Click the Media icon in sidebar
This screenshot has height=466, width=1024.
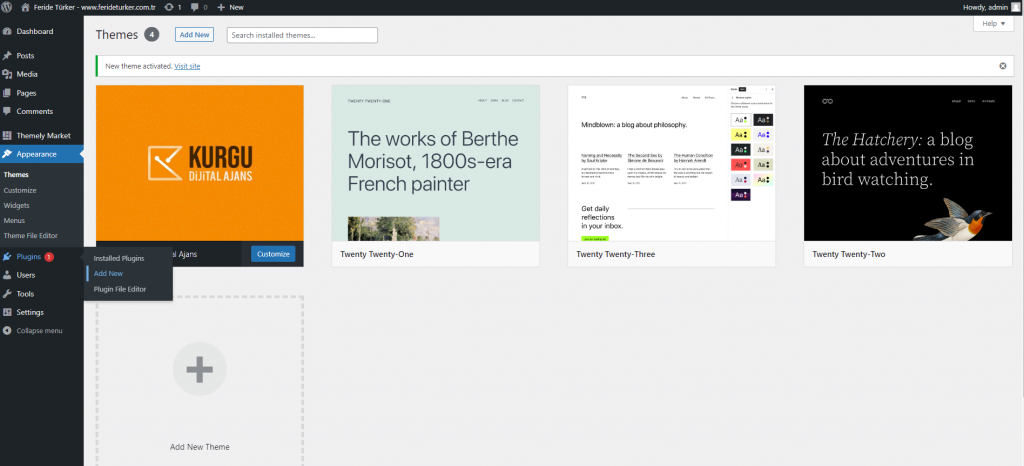(7, 74)
